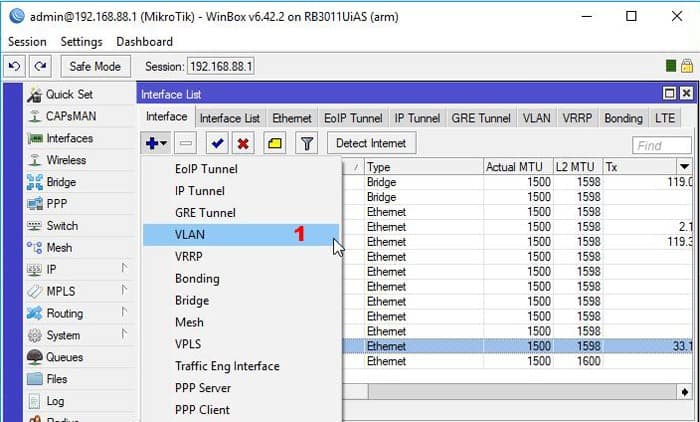Switch to the VRRP tab

coord(577,118)
